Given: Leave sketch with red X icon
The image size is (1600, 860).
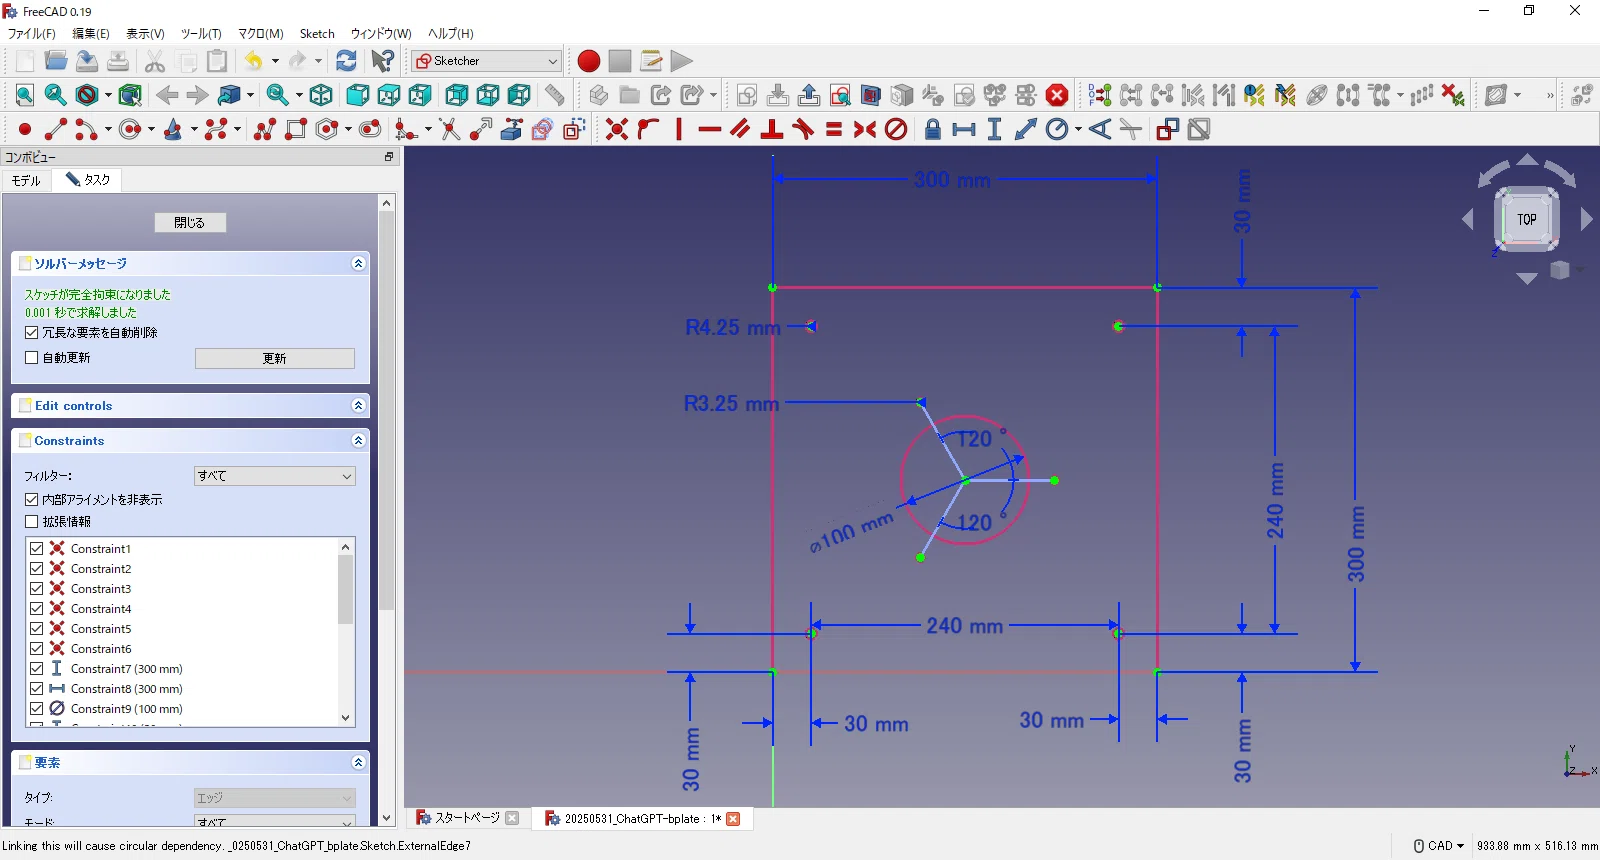Looking at the screenshot, I should (x=1057, y=95).
